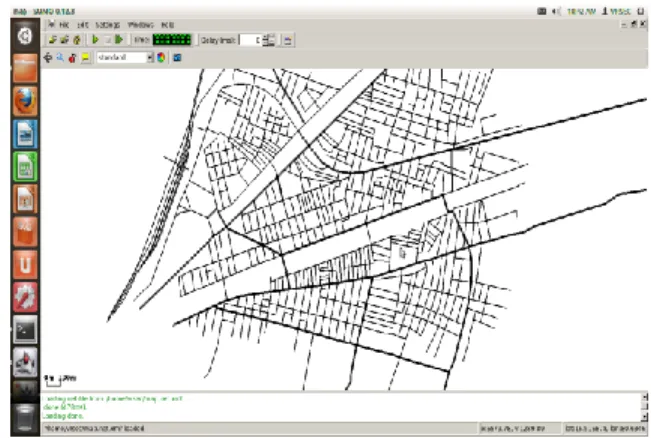
Task: Open the sound volume indicator
Action: point(556,11)
